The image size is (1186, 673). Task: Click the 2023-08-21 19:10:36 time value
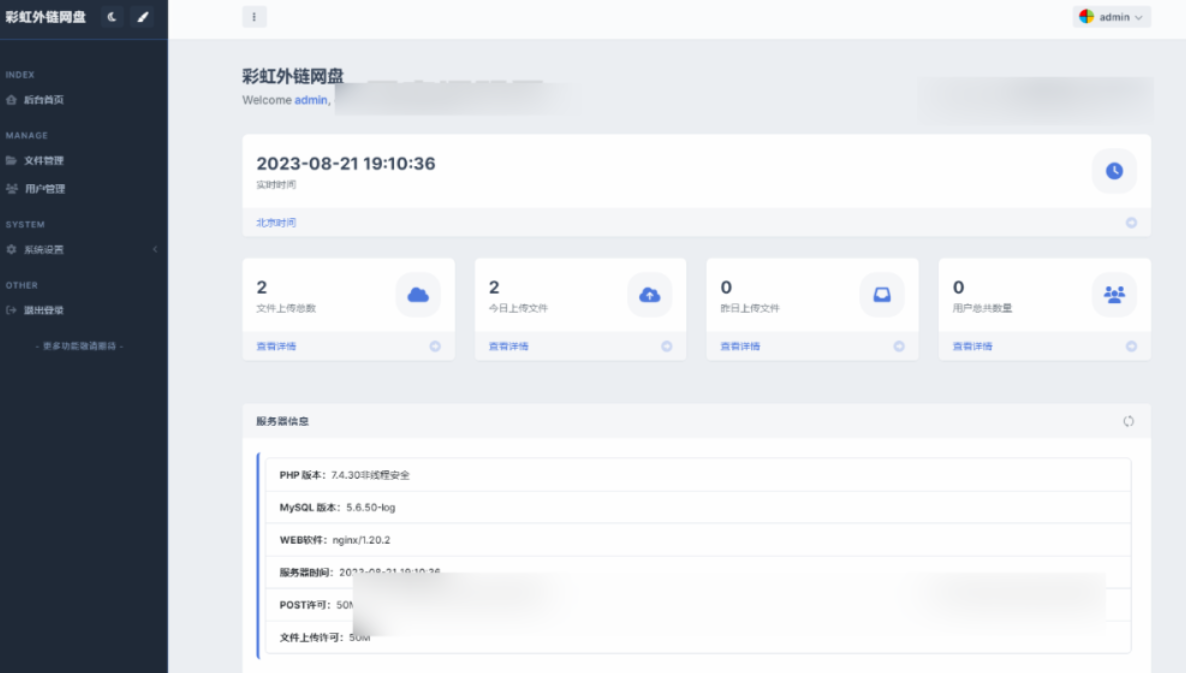pyautogui.click(x=346, y=163)
